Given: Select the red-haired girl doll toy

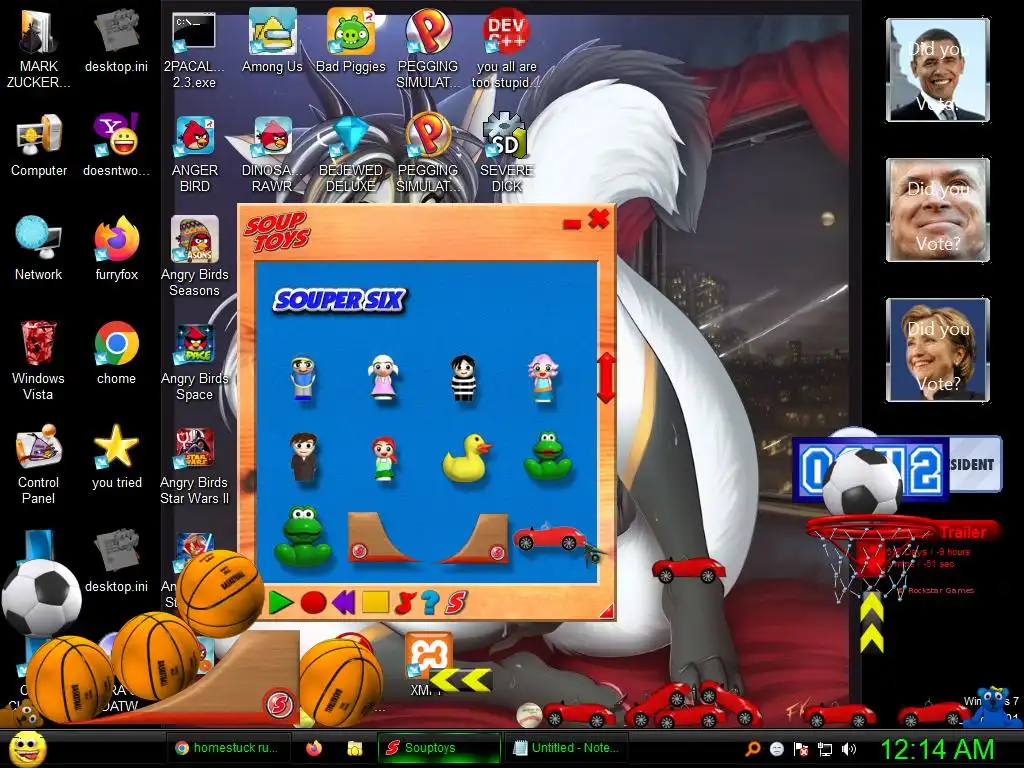Looking at the screenshot, I should (x=384, y=459).
